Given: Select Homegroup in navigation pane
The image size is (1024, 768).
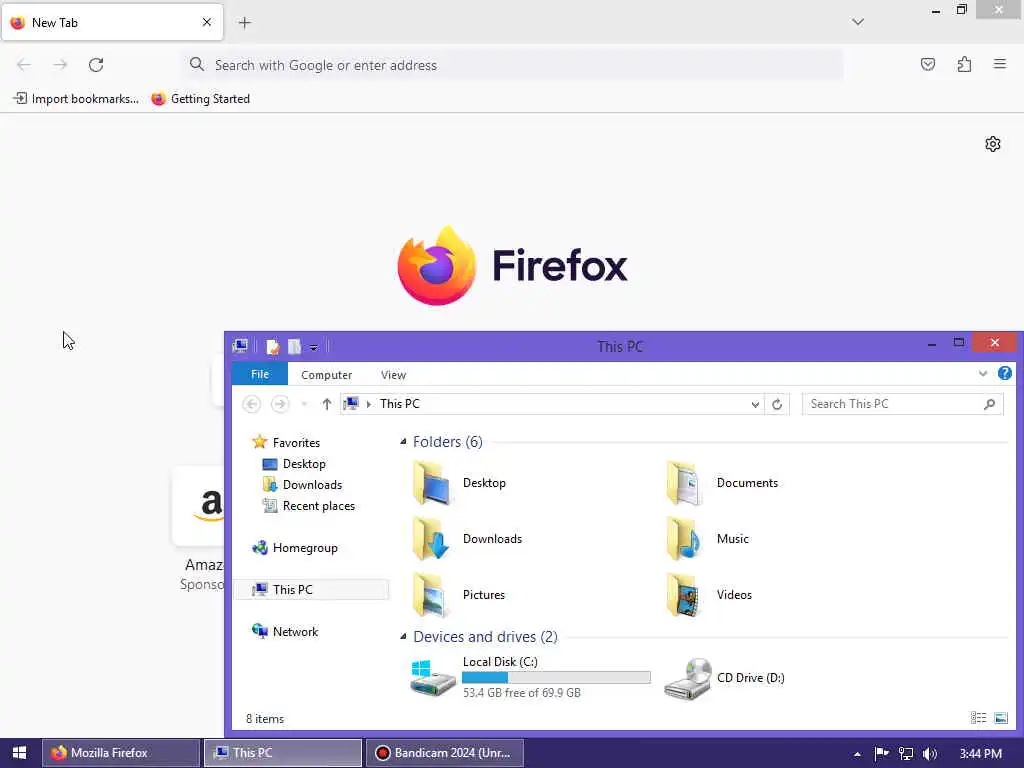Looking at the screenshot, I should click(295, 548).
